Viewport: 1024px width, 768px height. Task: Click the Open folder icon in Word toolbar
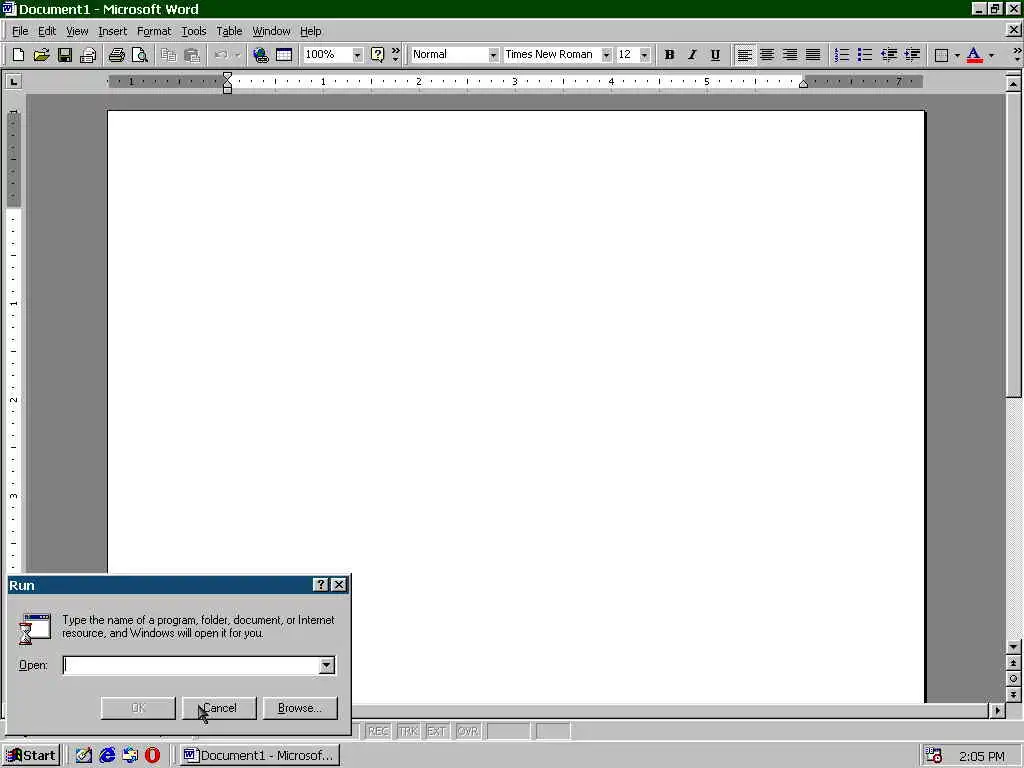pos(41,55)
